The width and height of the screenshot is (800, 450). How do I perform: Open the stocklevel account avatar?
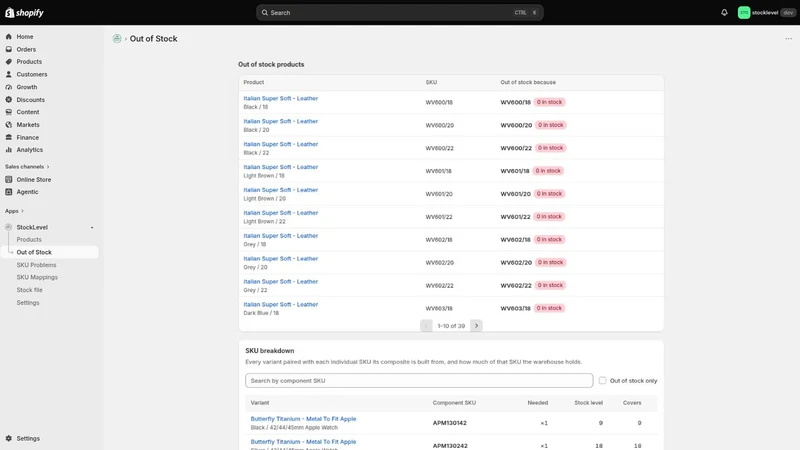(x=743, y=13)
